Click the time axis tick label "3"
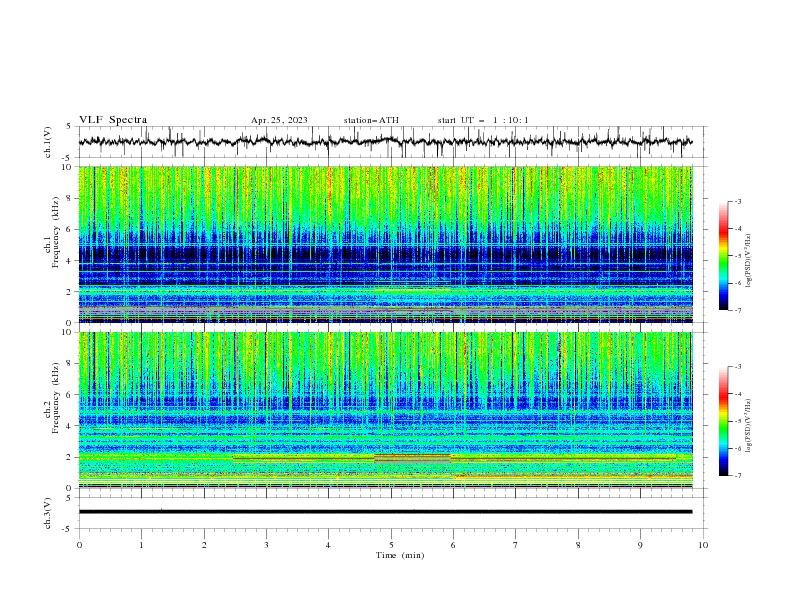Screen dimensions: 792x612 pyautogui.click(x=266, y=545)
